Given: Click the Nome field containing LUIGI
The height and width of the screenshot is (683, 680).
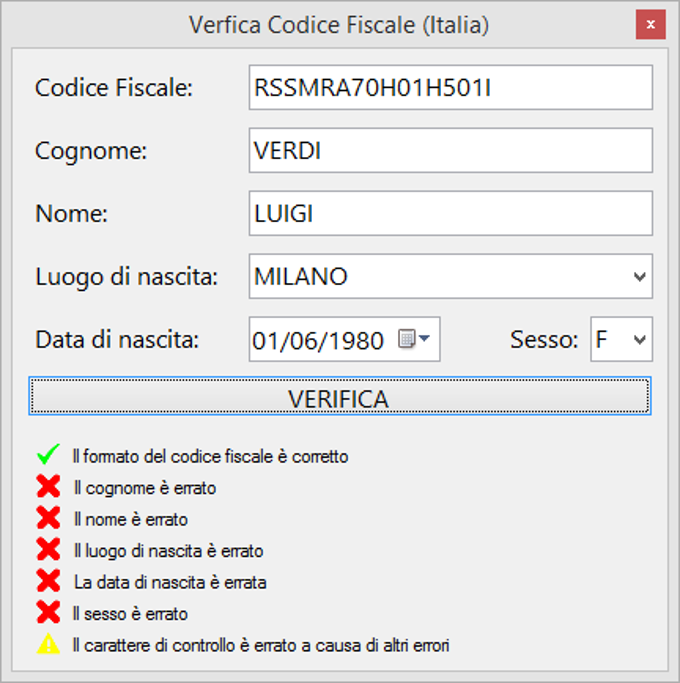Looking at the screenshot, I should [450, 213].
